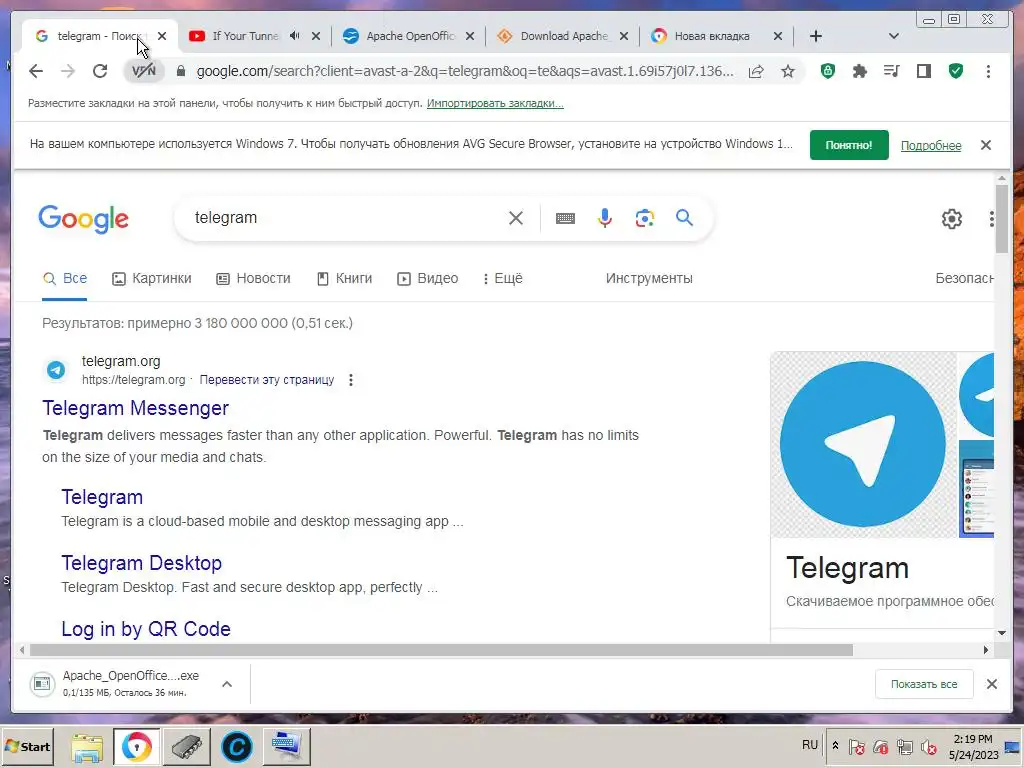Image resolution: width=1024 pixels, height=768 pixels.
Task: Switch to the Apache OpenOffice tab
Action: pyautogui.click(x=409, y=36)
